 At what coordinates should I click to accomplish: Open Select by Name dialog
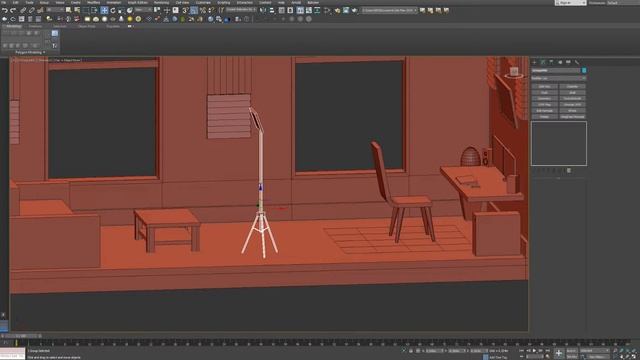click(x=77, y=10)
